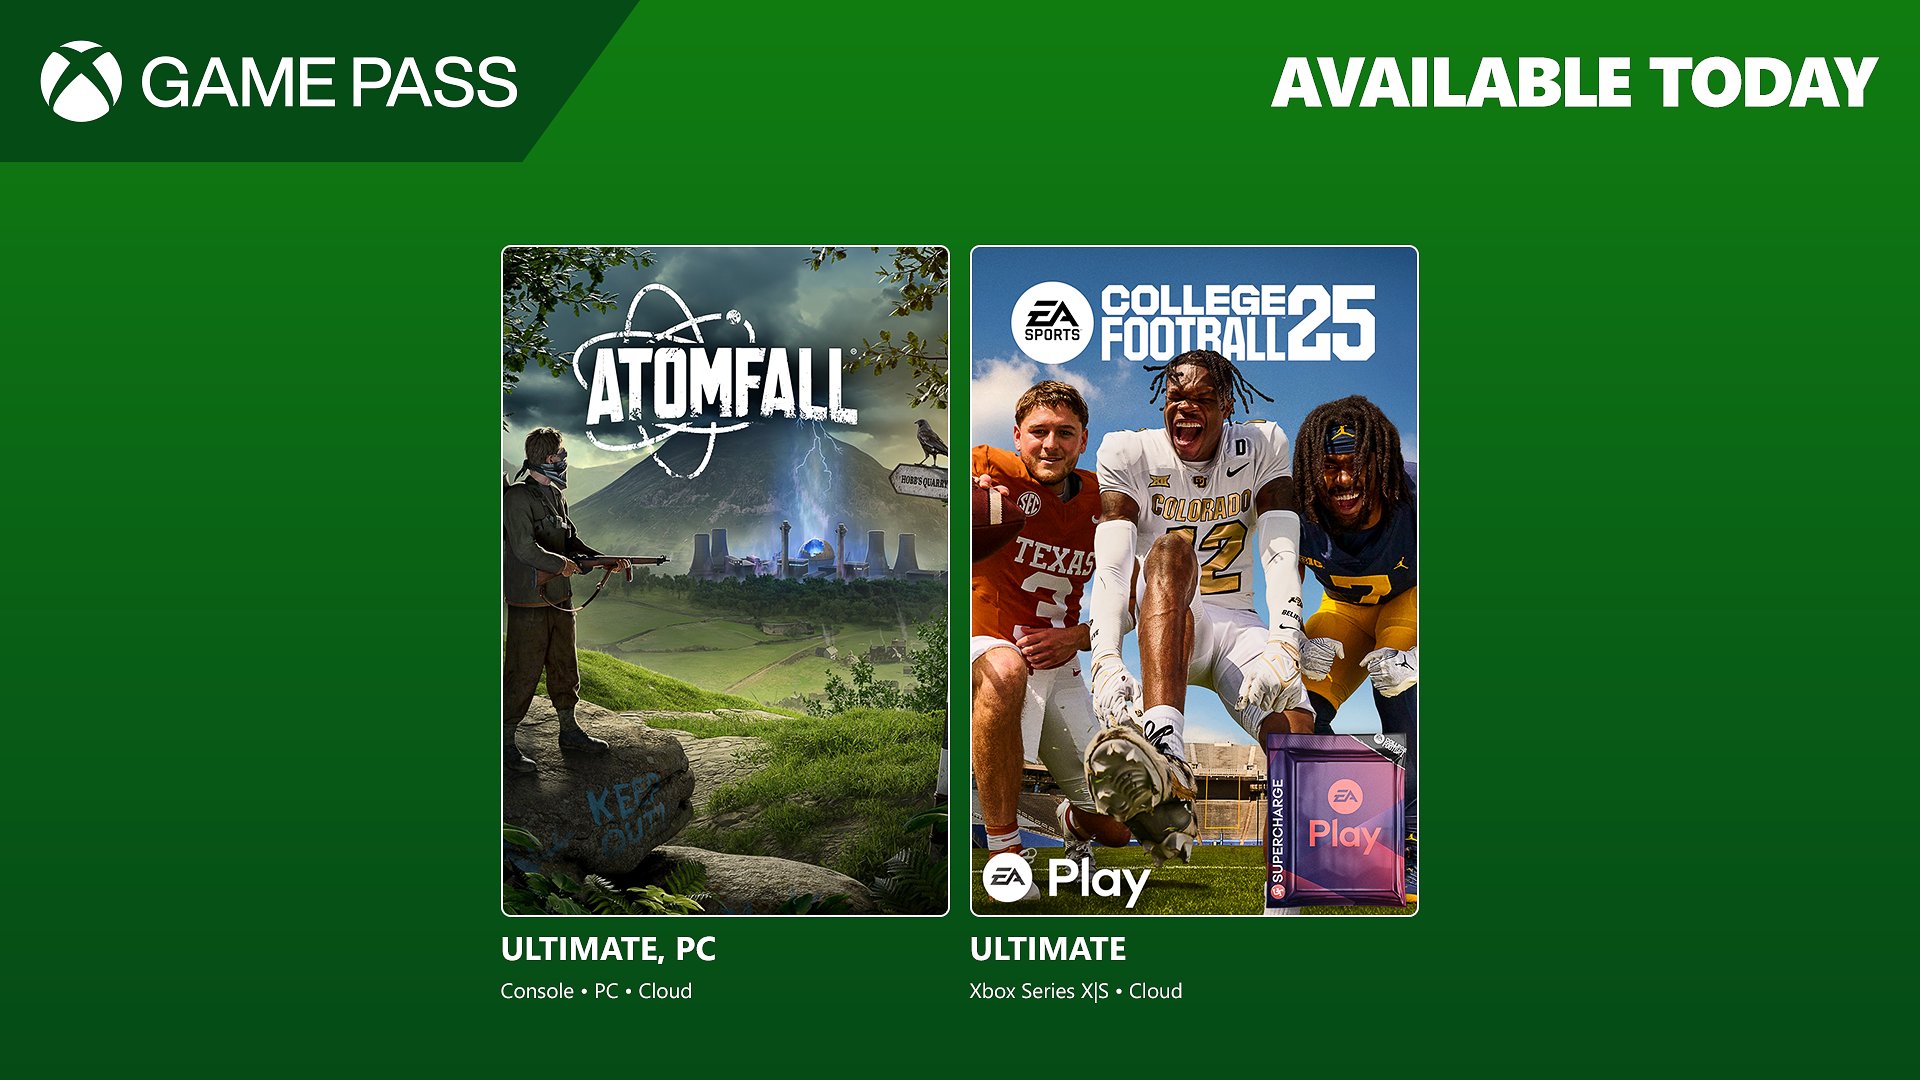This screenshot has height=1080, width=1920.
Task: Click the College Football 25 title logo
Action: (1238, 322)
